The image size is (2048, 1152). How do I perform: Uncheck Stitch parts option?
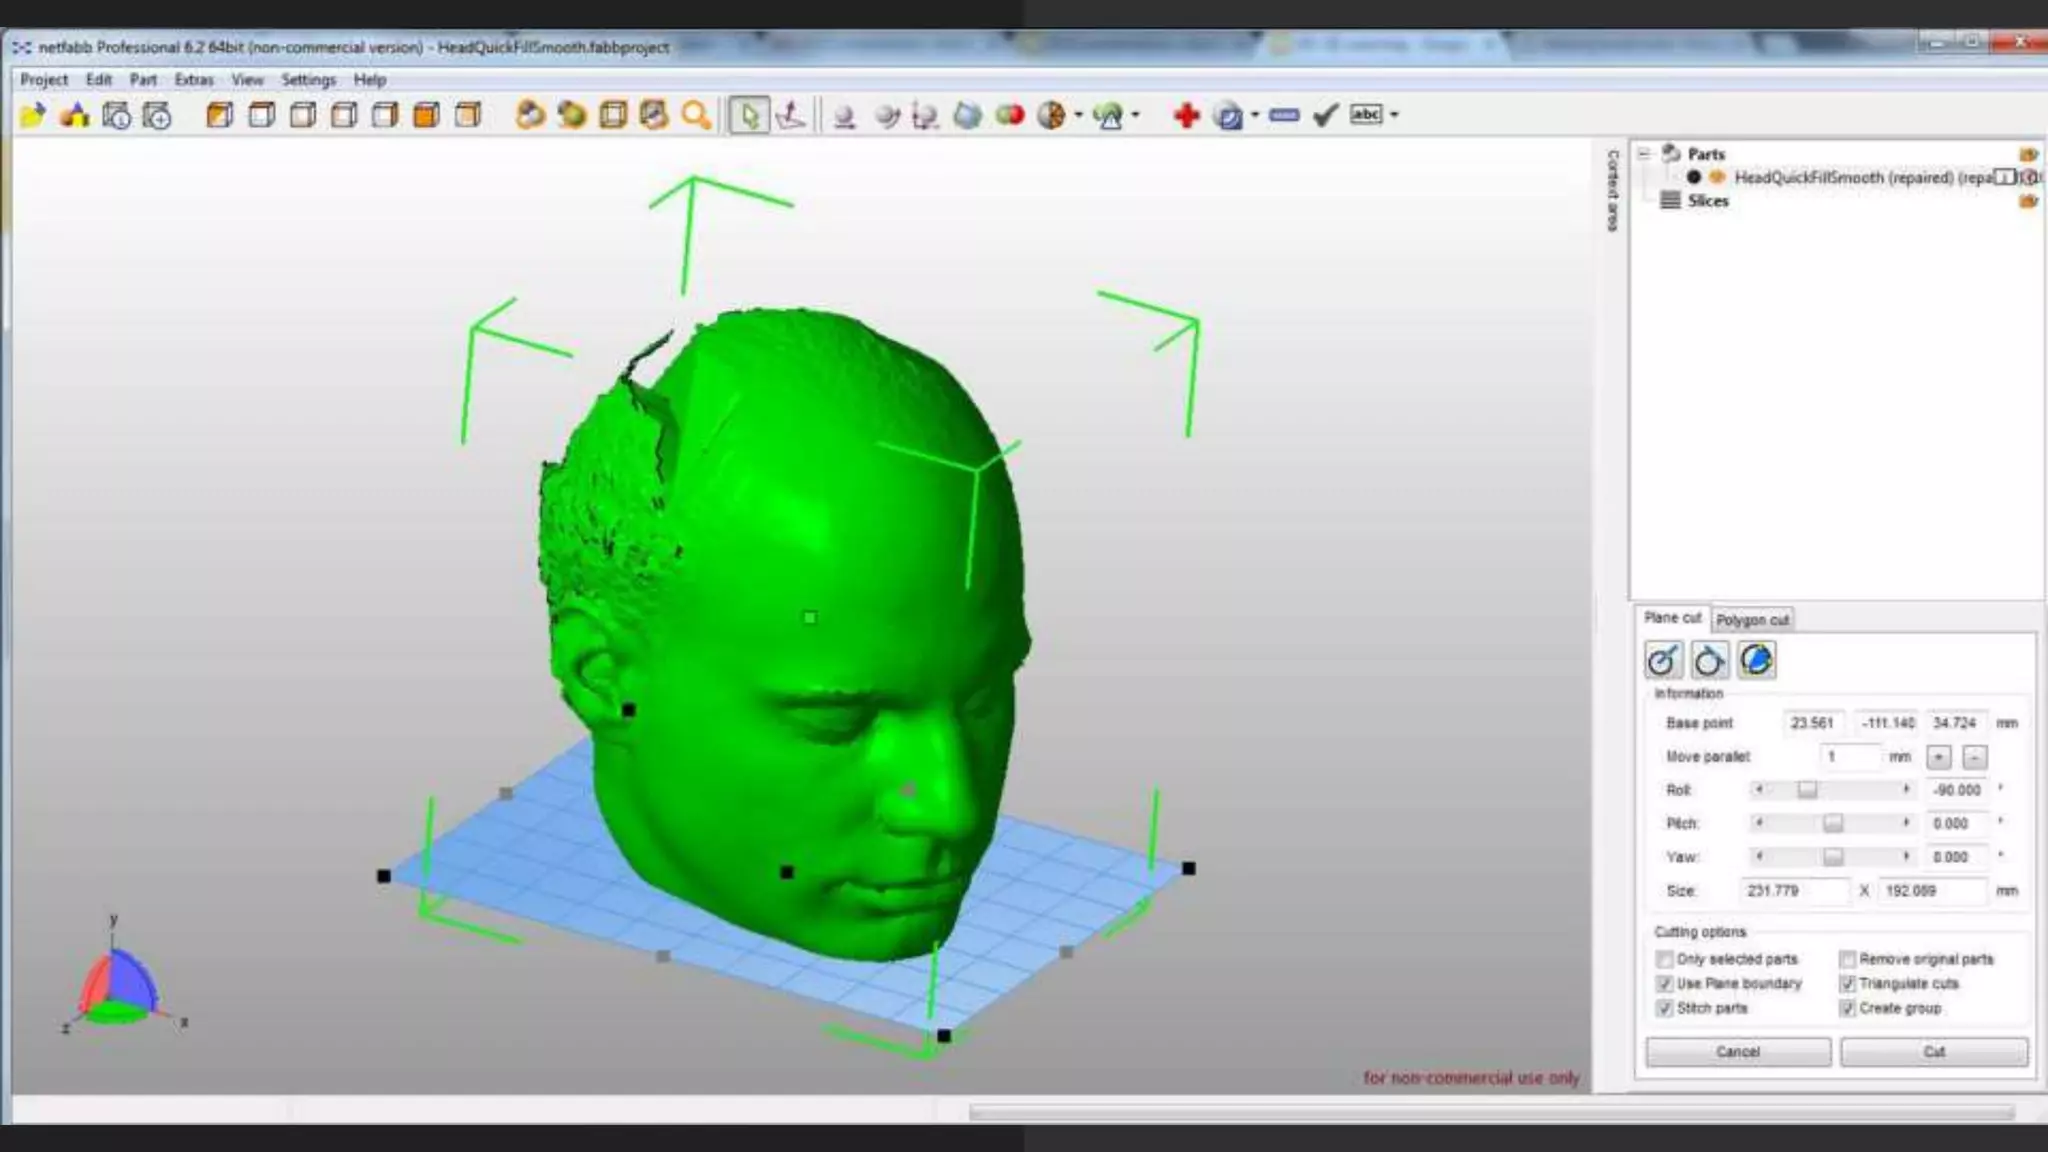[1664, 1008]
